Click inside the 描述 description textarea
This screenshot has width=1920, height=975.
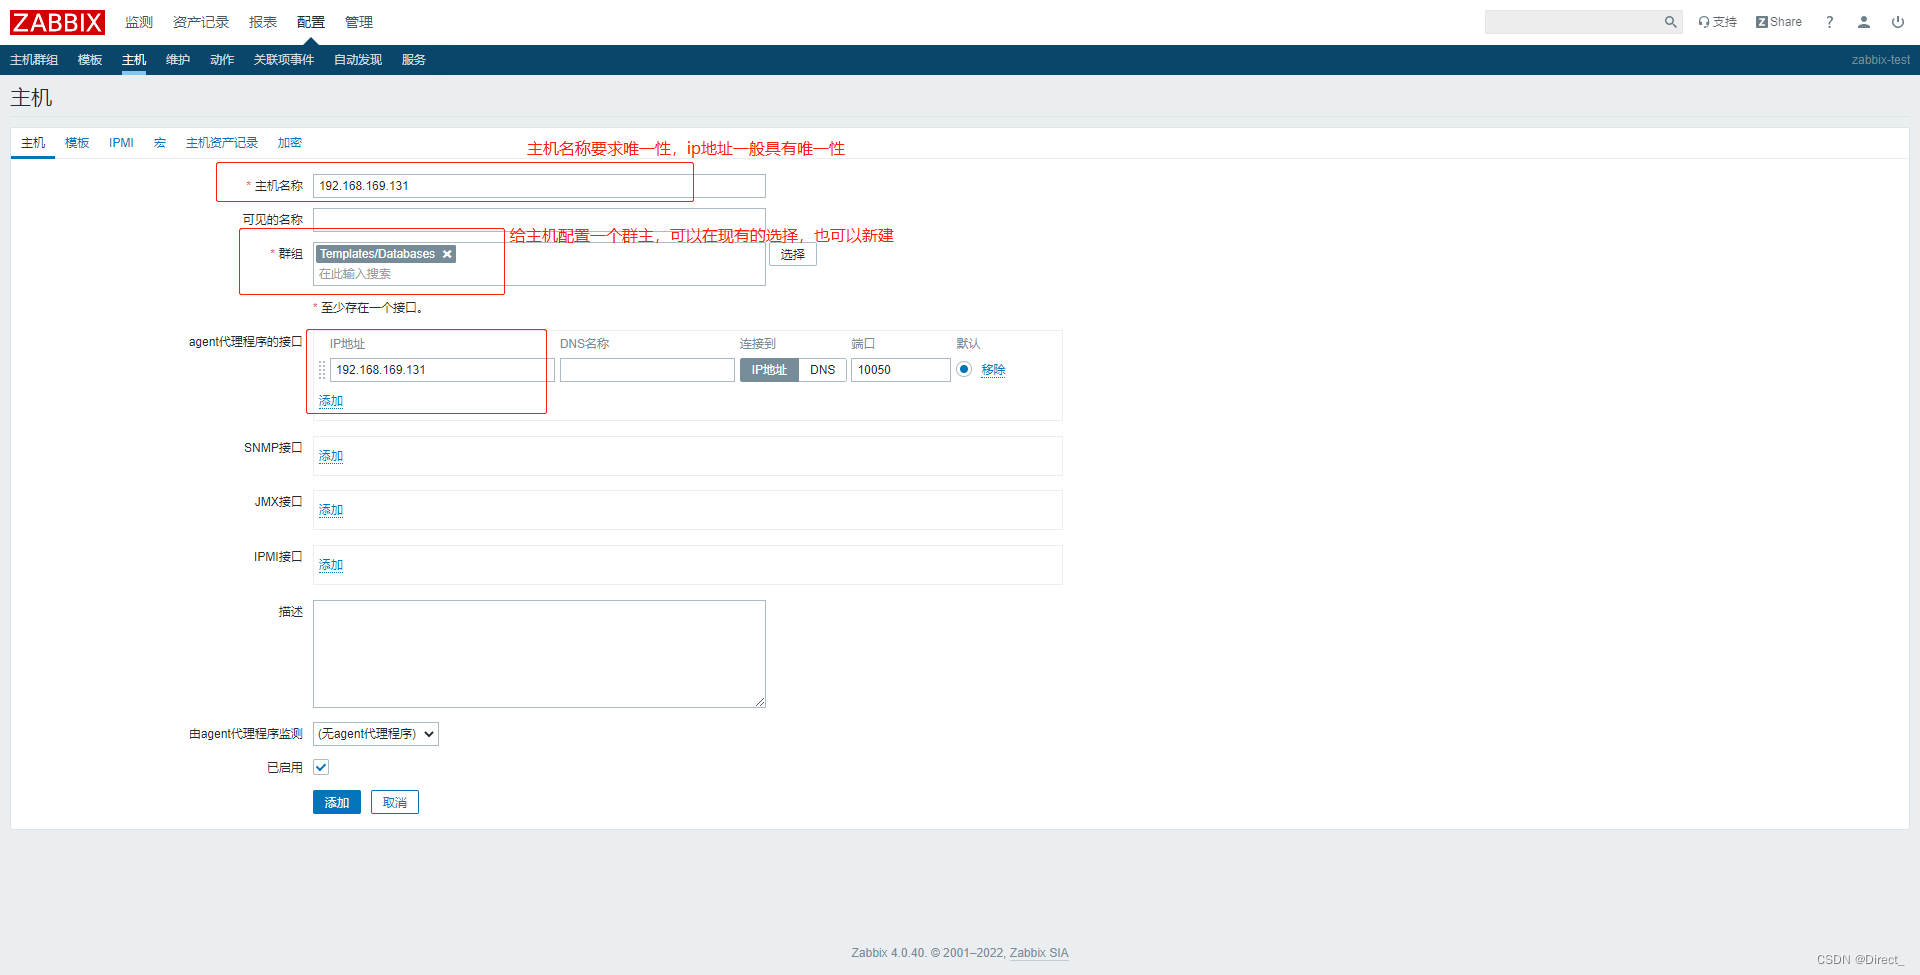tap(539, 654)
